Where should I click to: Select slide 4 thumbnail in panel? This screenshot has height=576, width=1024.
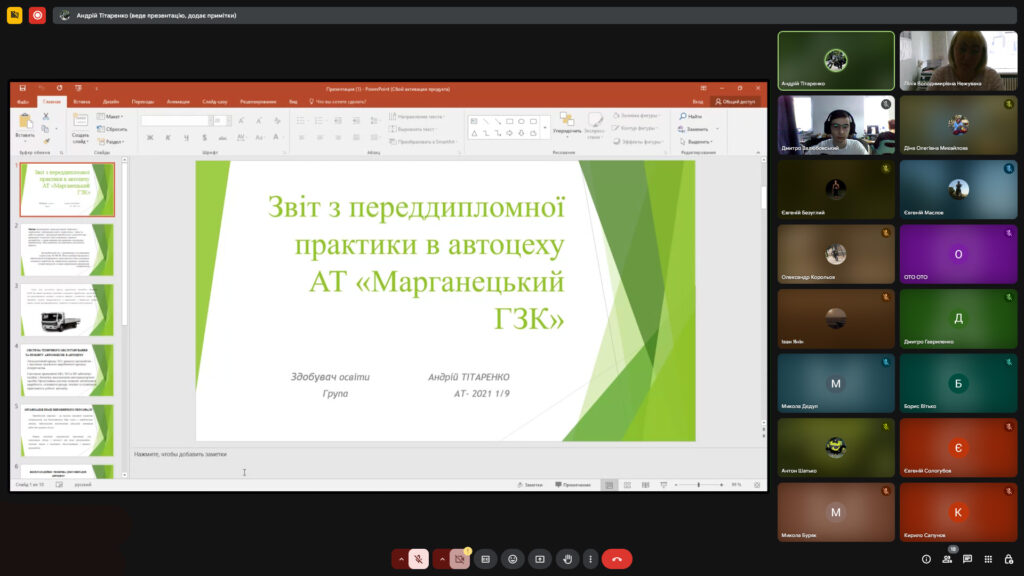tap(67, 370)
